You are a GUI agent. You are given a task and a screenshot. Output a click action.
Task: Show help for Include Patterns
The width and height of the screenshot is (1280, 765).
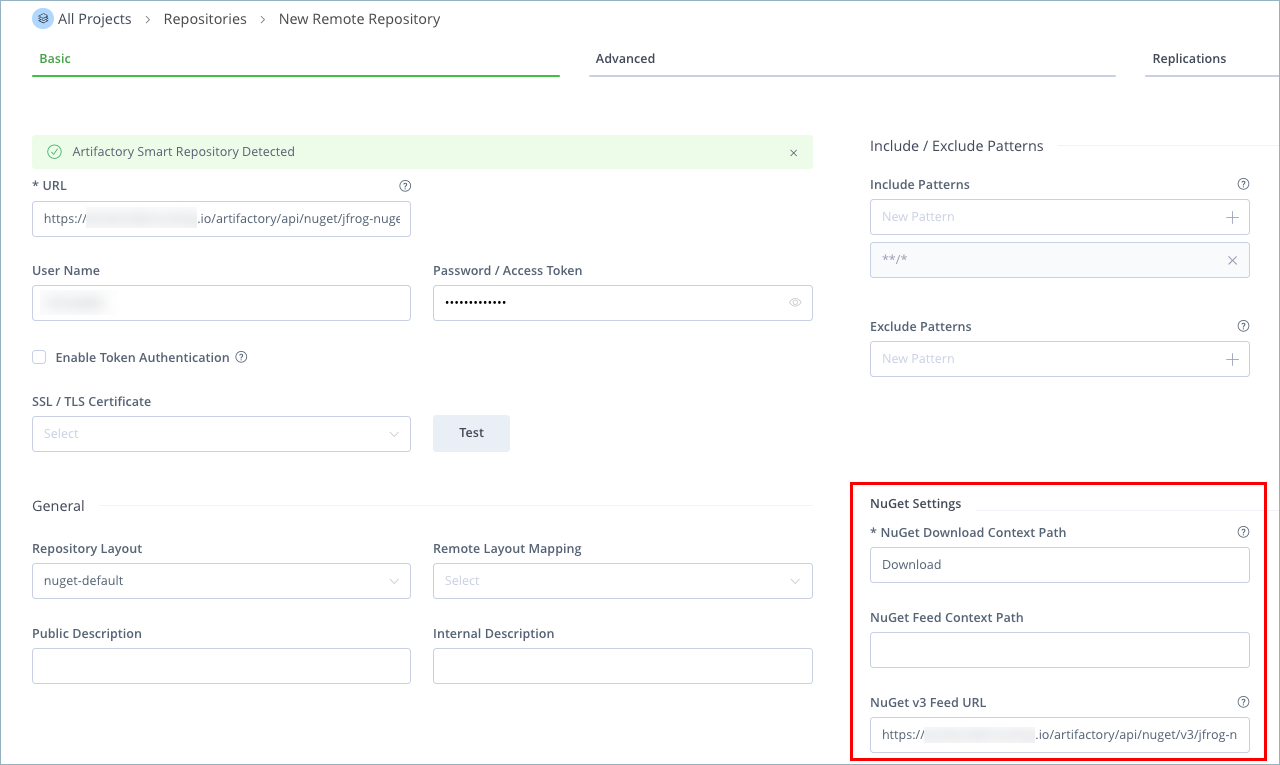pyautogui.click(x=1243, y=184)
